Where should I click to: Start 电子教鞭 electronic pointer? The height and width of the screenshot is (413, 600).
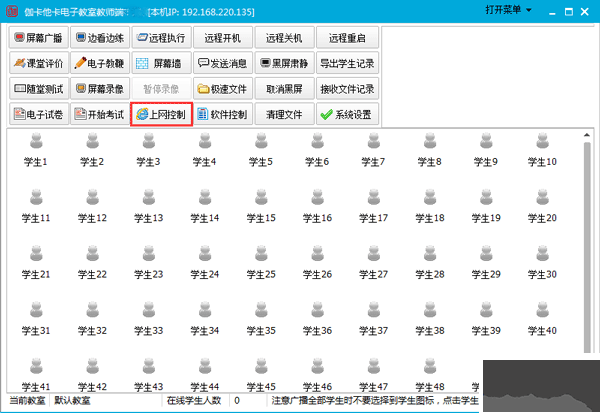pos(100,63)
